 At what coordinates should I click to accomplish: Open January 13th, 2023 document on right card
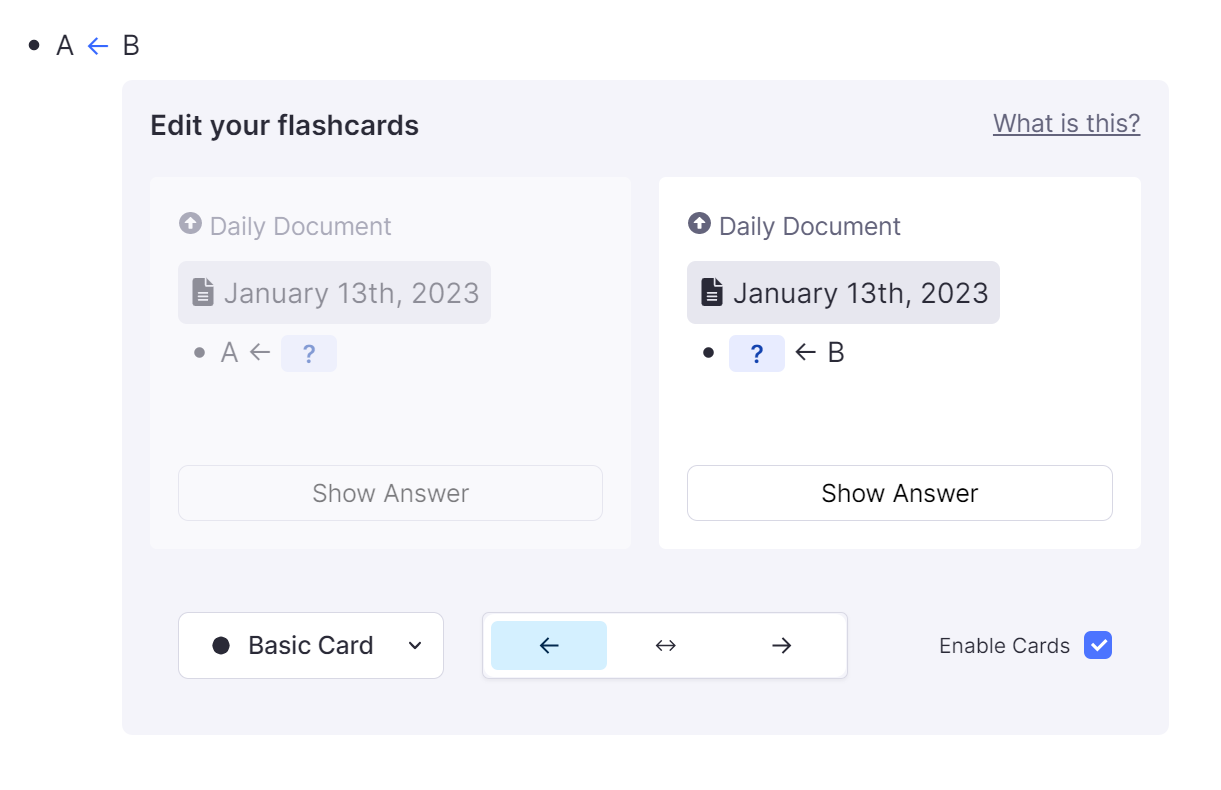(860, 293)
